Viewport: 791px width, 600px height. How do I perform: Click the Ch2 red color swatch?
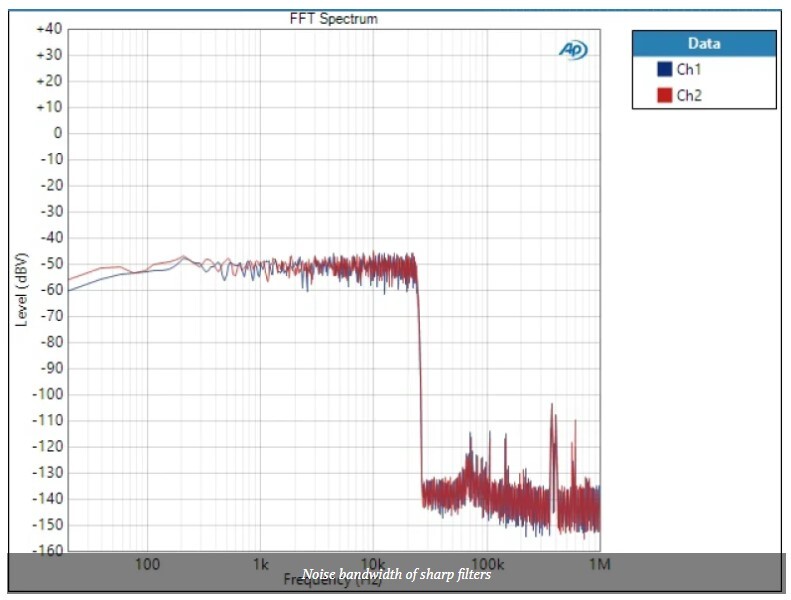click(664, 95)
